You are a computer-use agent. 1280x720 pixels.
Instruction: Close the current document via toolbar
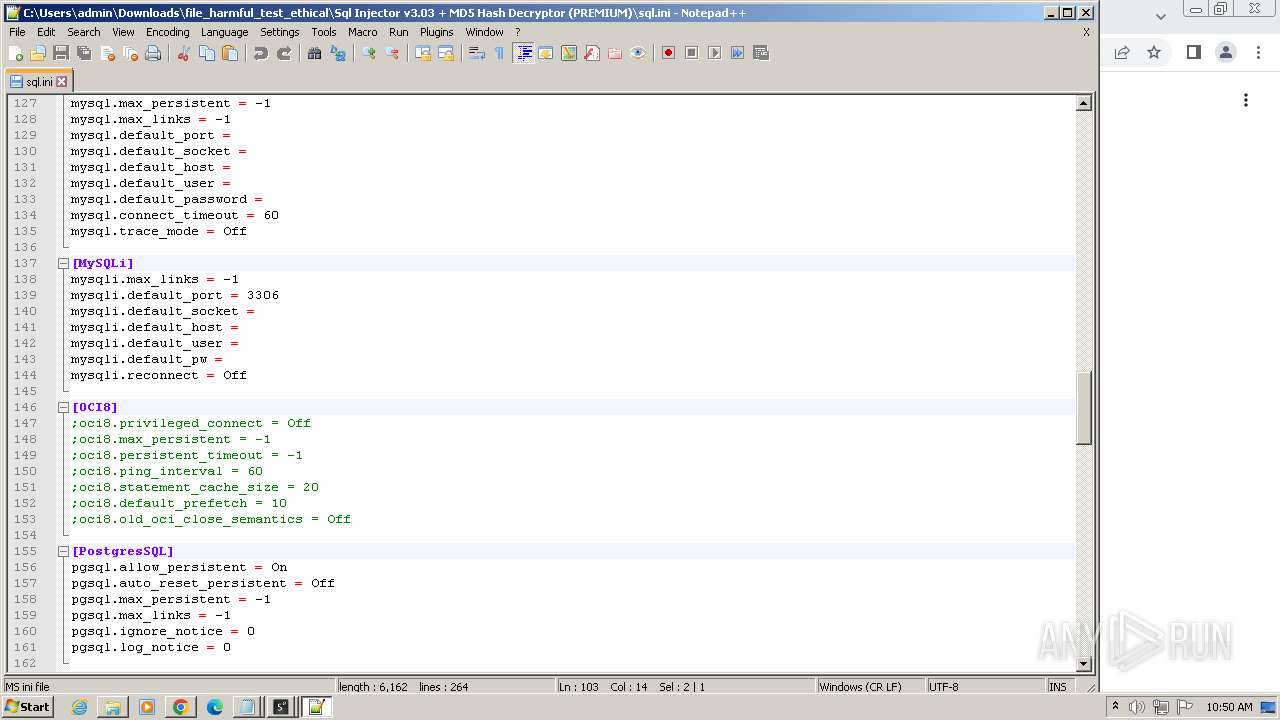107,53
